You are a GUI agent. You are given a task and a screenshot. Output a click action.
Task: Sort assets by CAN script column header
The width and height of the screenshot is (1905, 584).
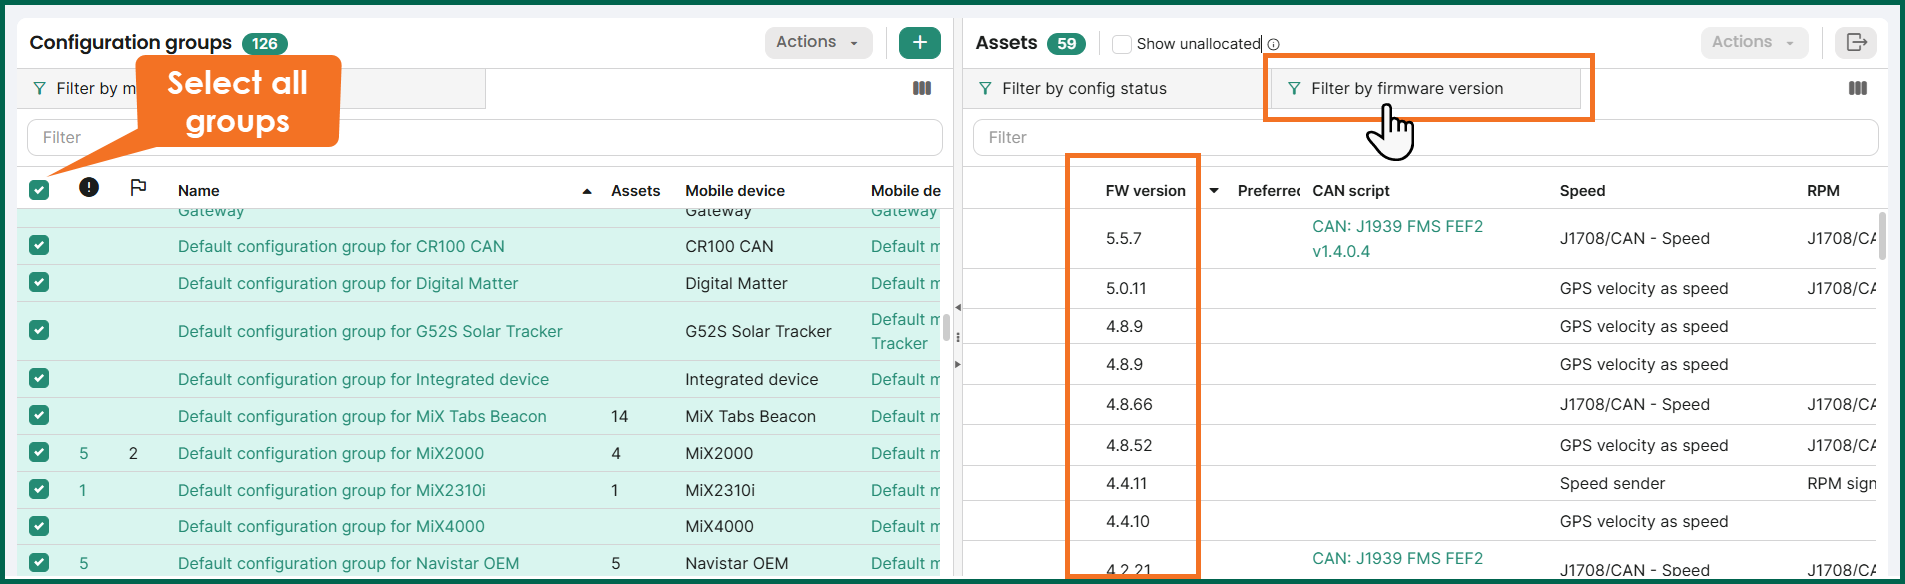pyautogui.click(x=1351, y=190)
